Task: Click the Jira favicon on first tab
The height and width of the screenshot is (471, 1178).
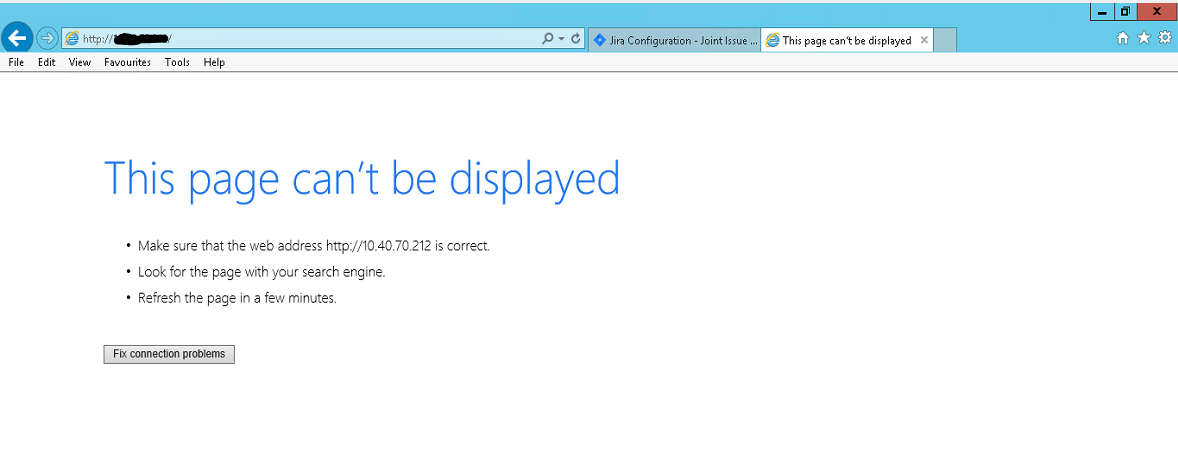Action: click(x=599, y=41)
